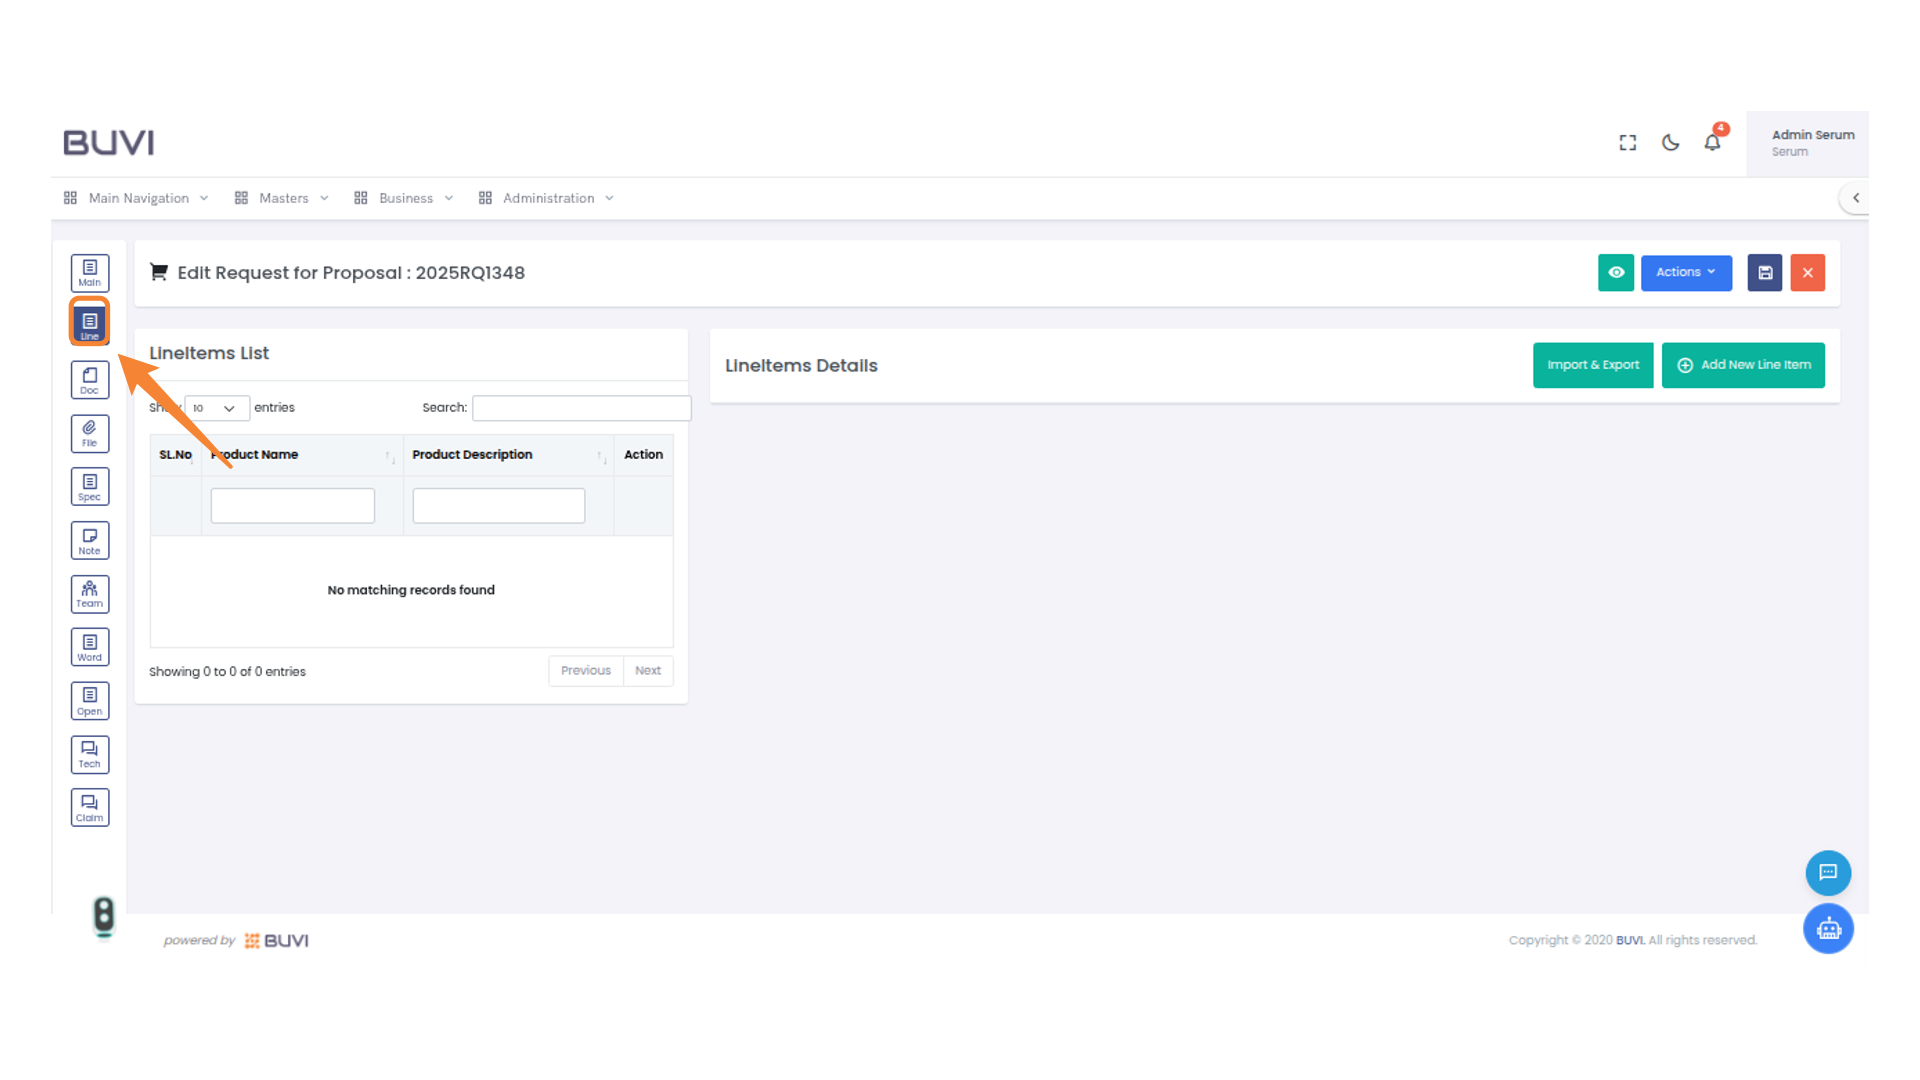Click the notification bell icon
This screenshot has height=1080, width=1920.
[1712, 143]
